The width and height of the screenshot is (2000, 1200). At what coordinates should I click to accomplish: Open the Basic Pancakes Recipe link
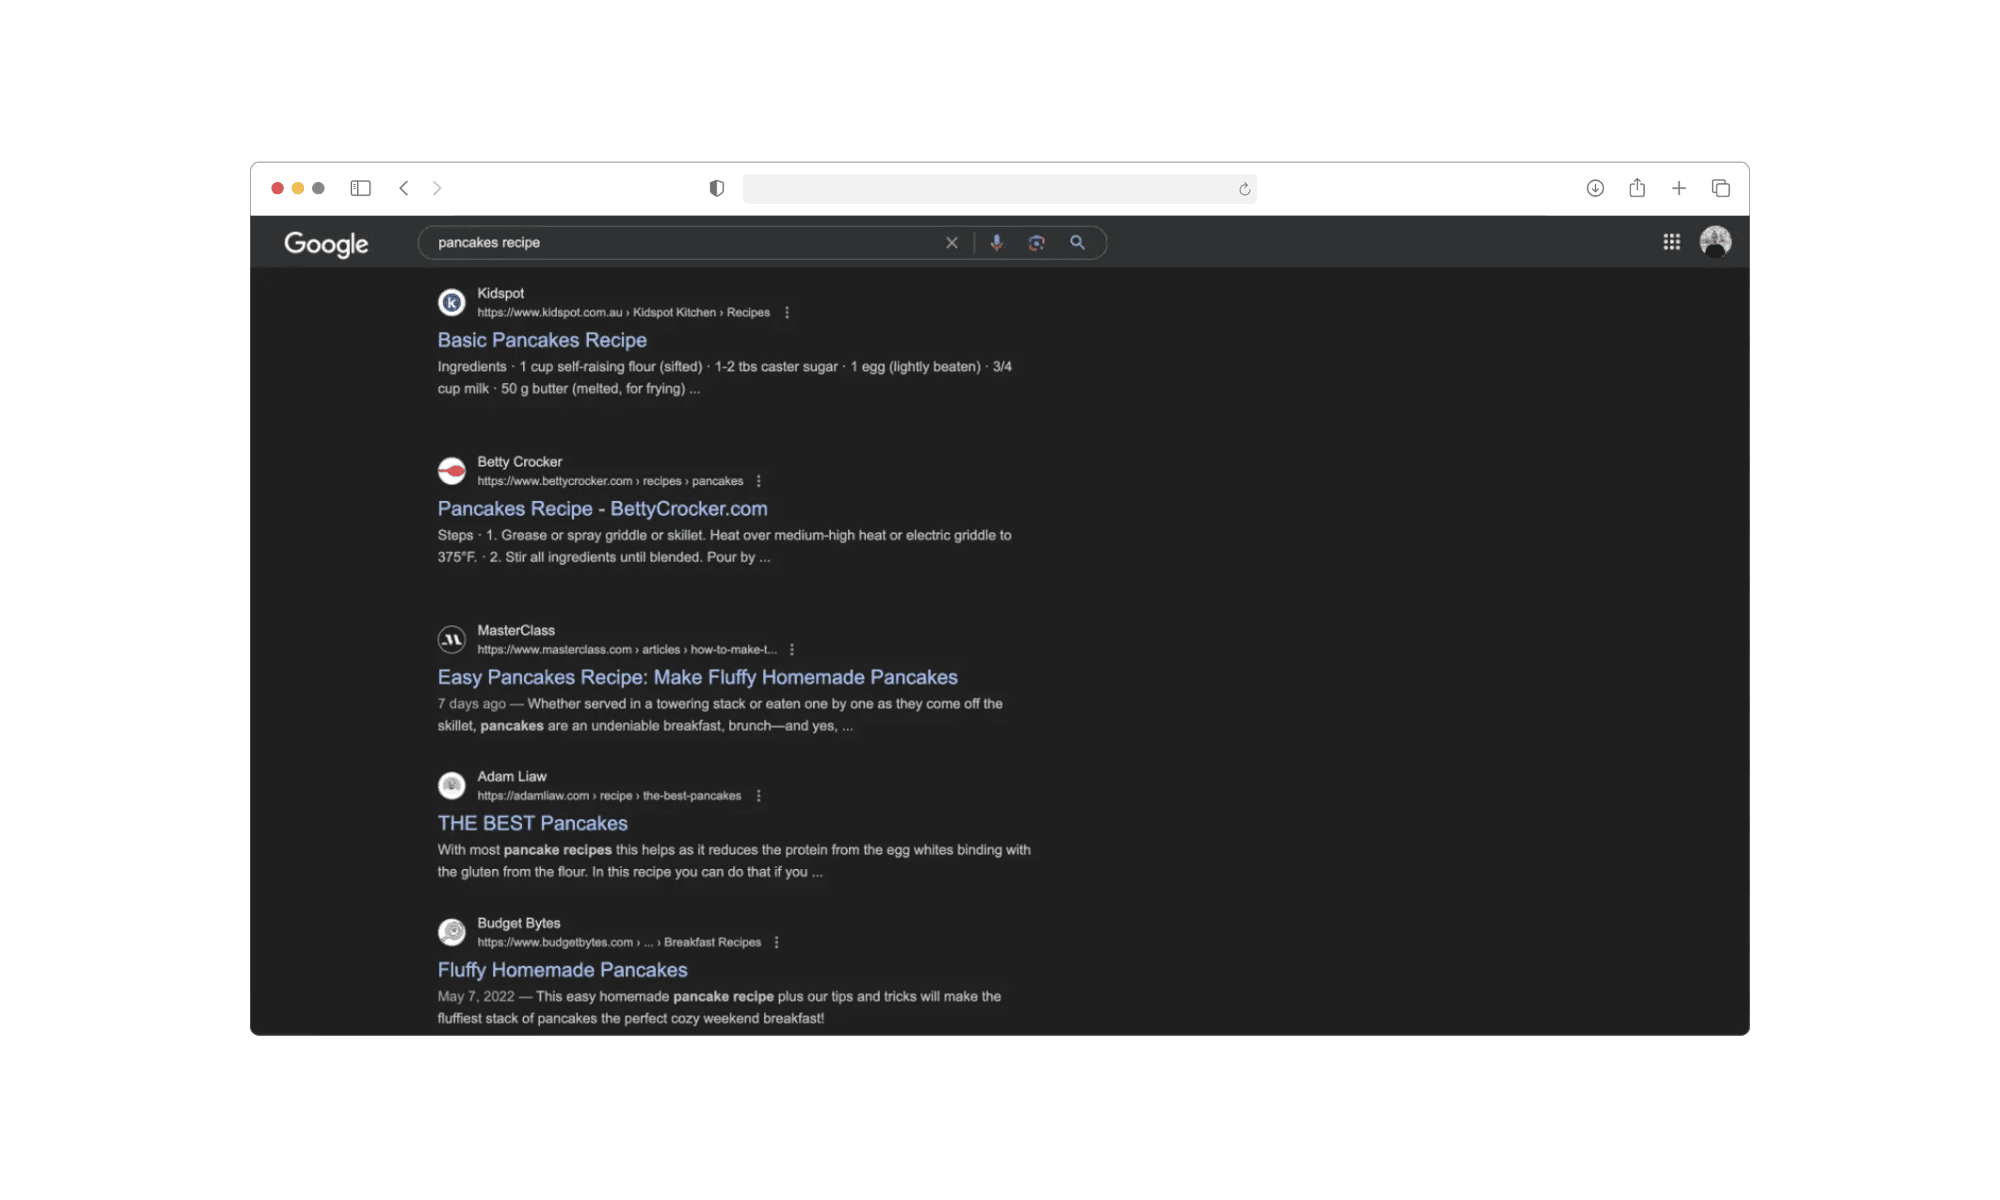tap(542, 340)
